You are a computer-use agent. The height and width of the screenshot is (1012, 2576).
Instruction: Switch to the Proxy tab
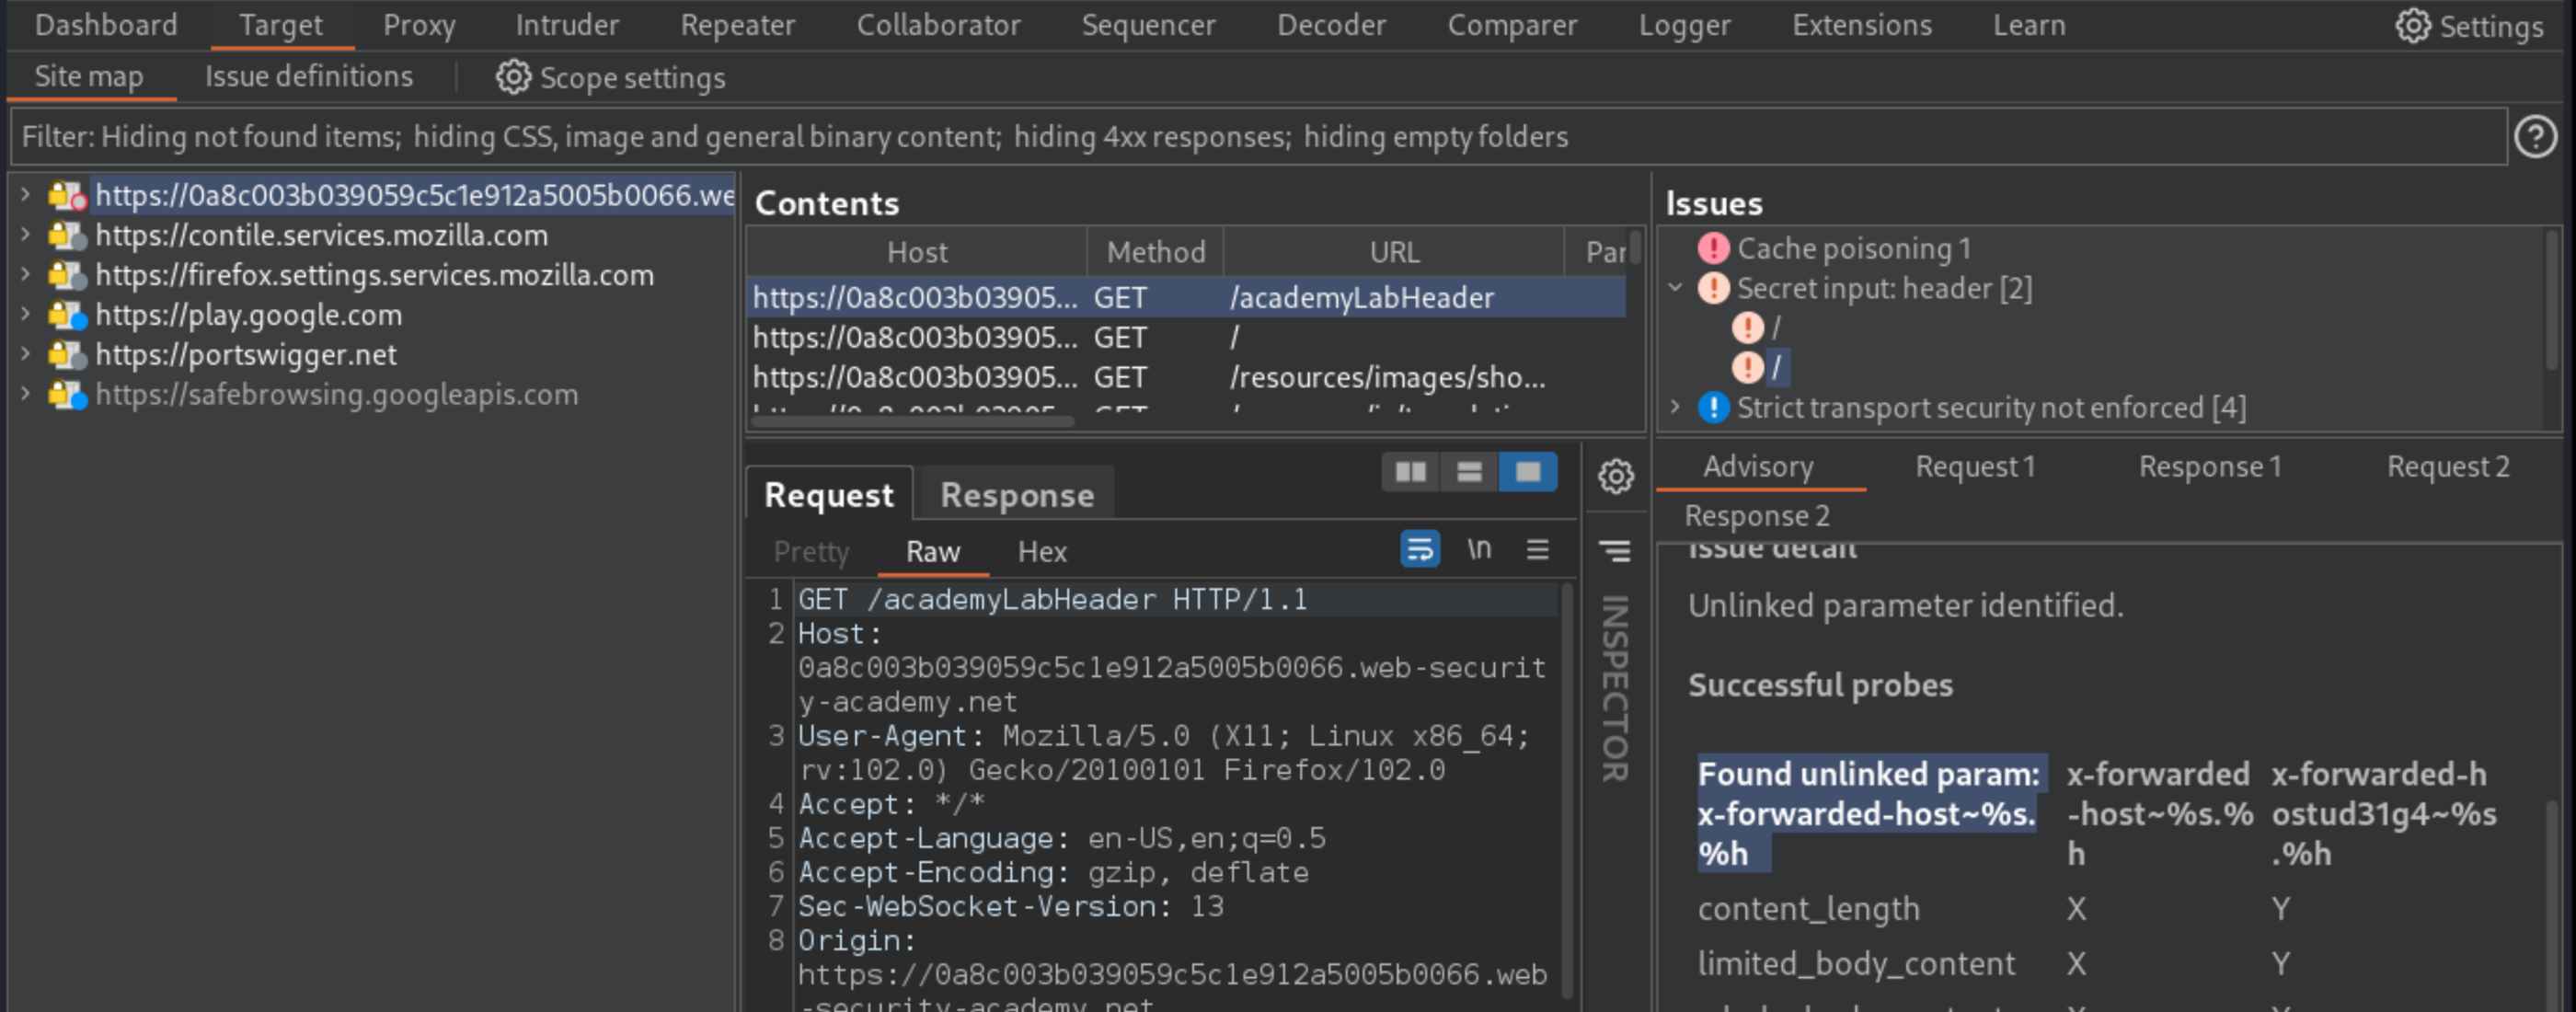tap(419, 25)
